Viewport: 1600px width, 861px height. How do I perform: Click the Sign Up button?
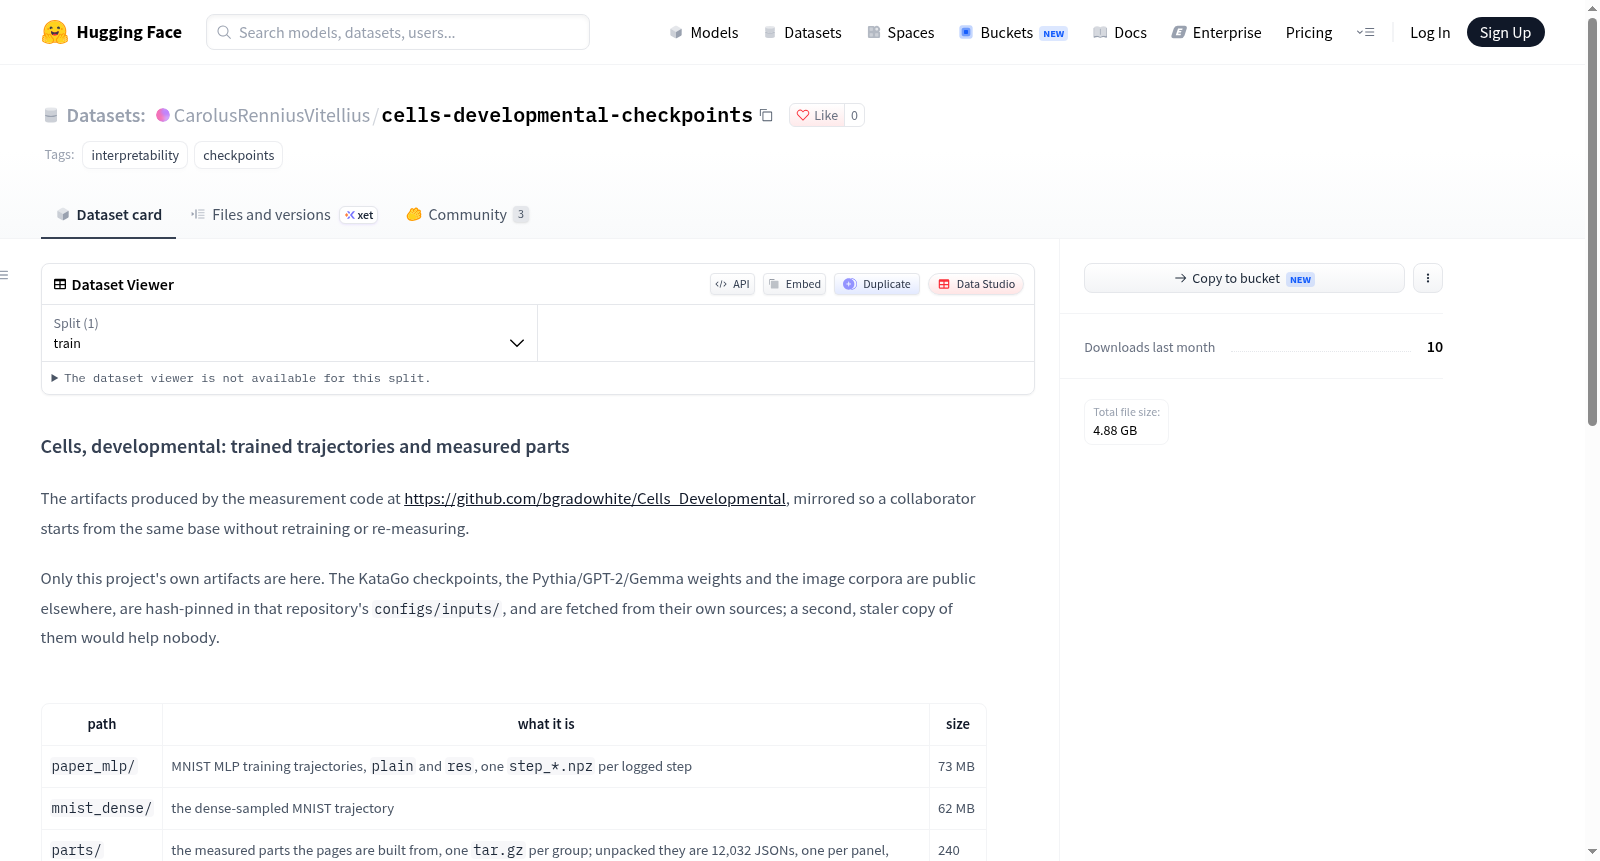(1506, 32)
